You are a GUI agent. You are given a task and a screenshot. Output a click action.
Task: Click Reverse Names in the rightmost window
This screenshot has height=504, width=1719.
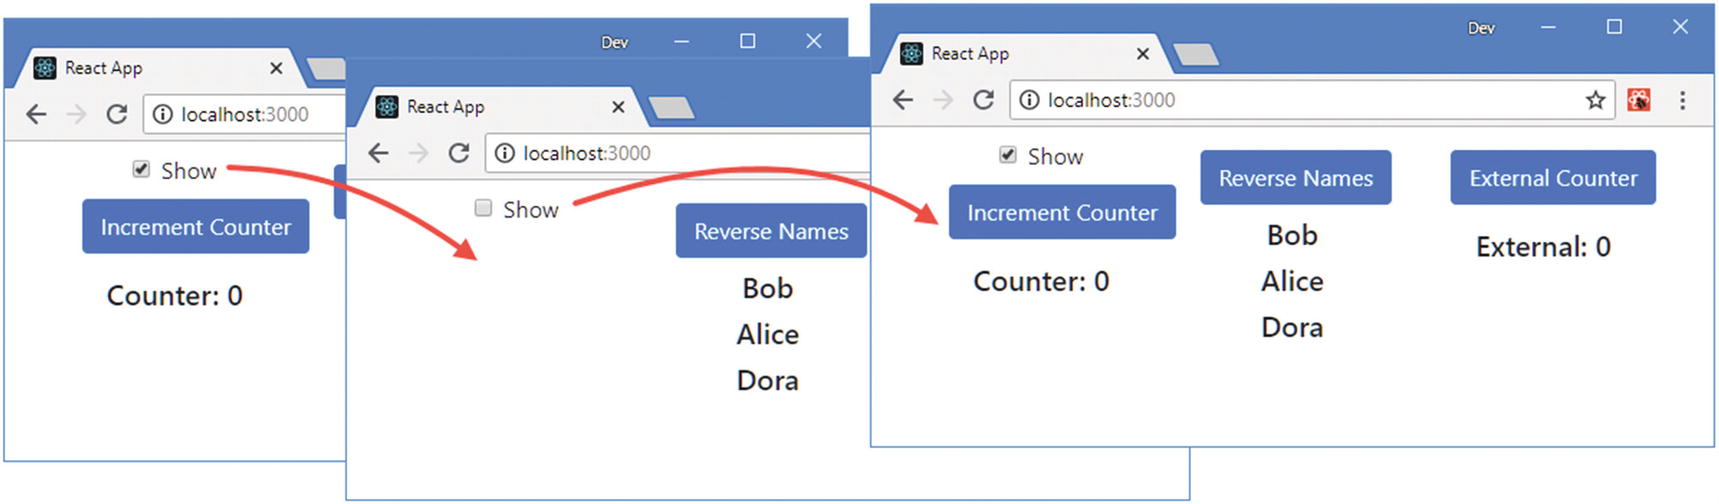tap(1295, 178)
